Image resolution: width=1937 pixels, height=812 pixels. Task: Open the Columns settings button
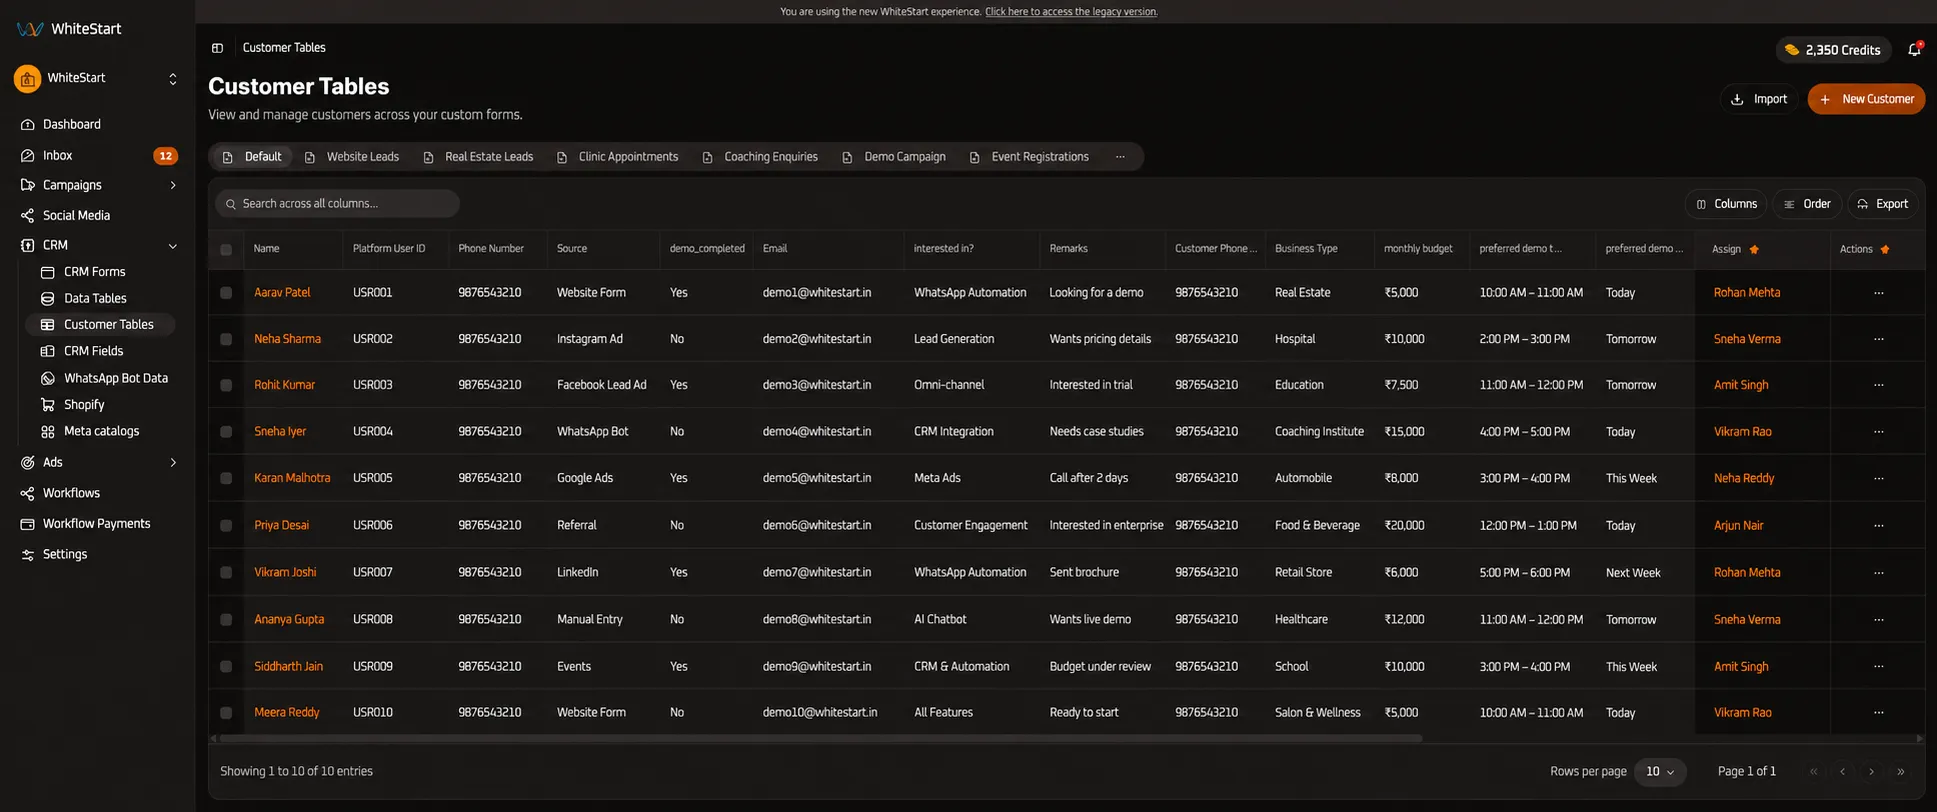coord(1726,204)
